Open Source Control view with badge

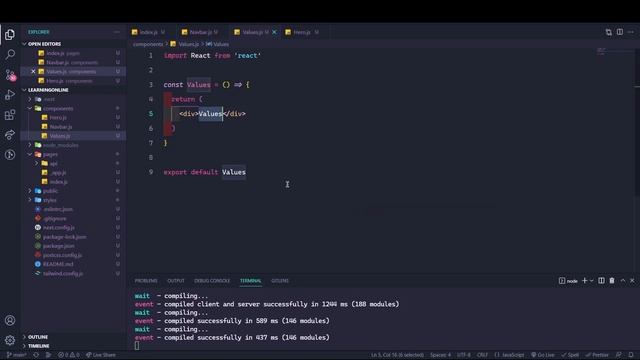[x=10, y=75]
